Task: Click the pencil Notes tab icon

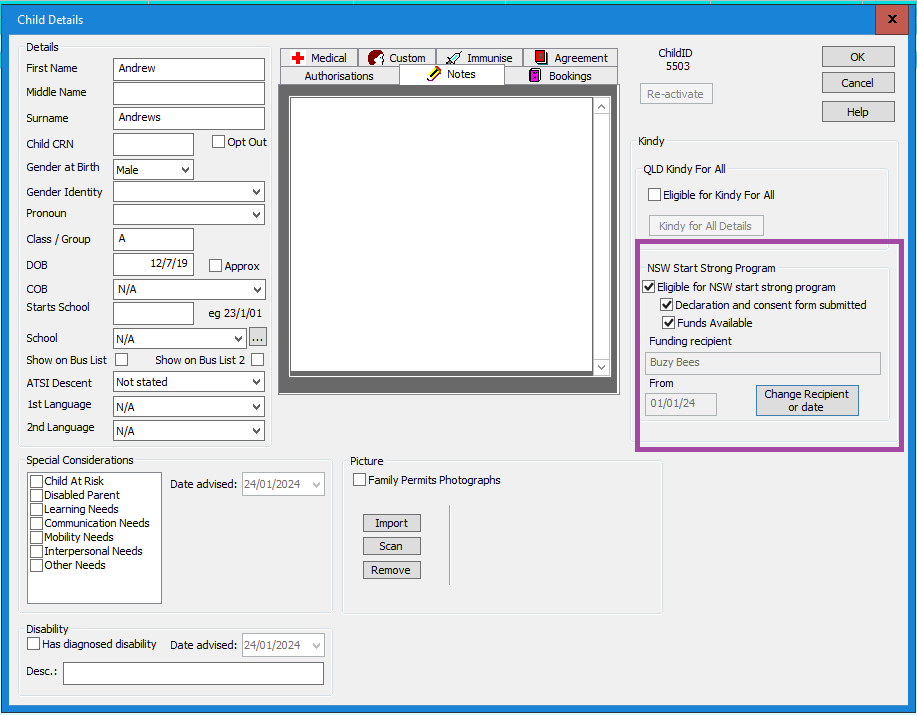Action: point(434,75)
